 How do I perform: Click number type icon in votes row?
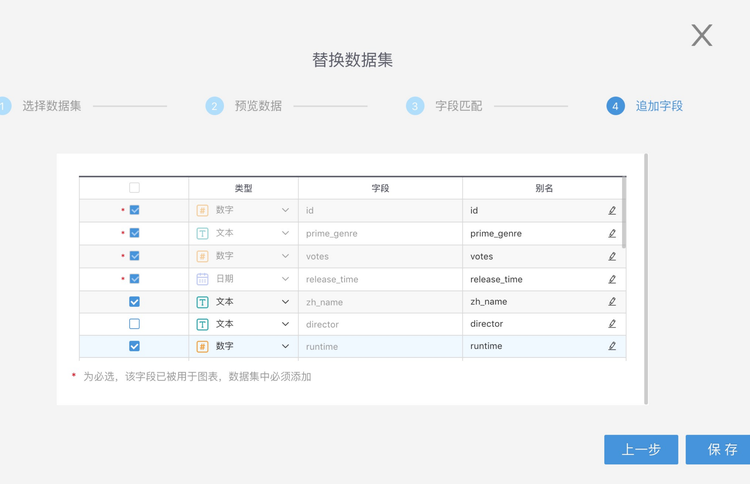pyautogui.click(x=202, y=256)
